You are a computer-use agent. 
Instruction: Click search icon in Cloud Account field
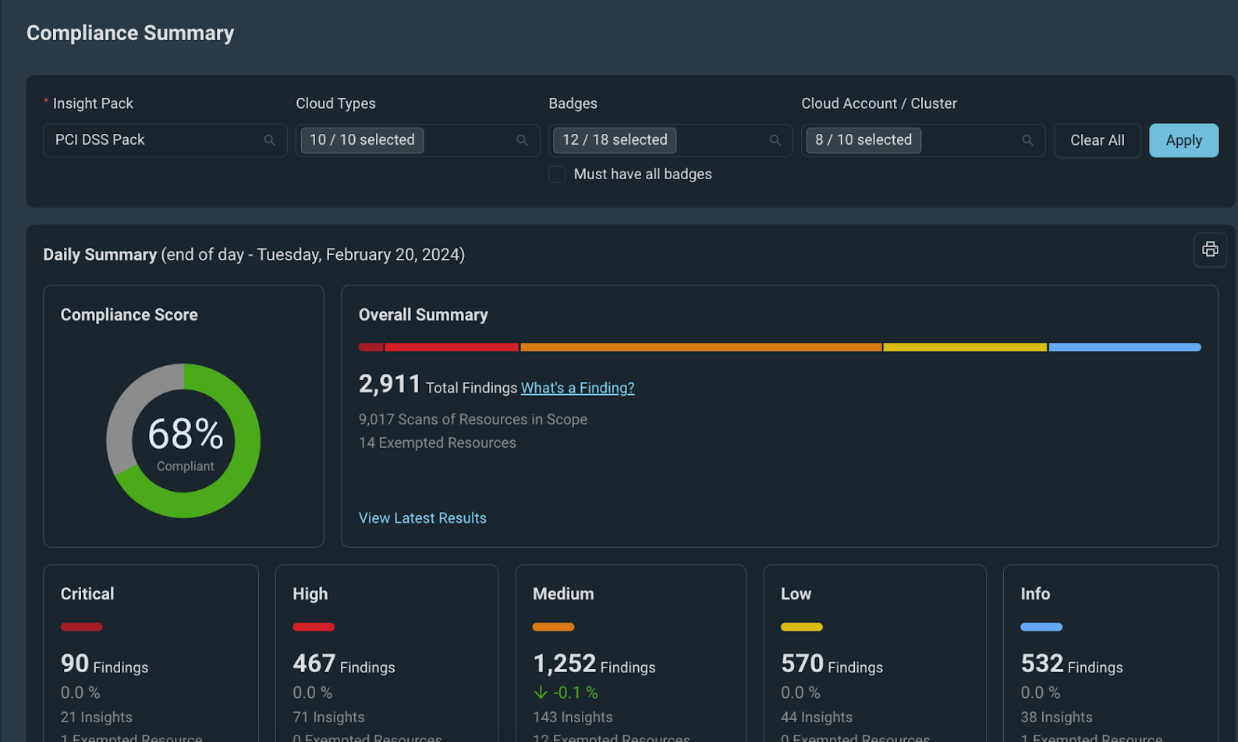[1027, 141]
